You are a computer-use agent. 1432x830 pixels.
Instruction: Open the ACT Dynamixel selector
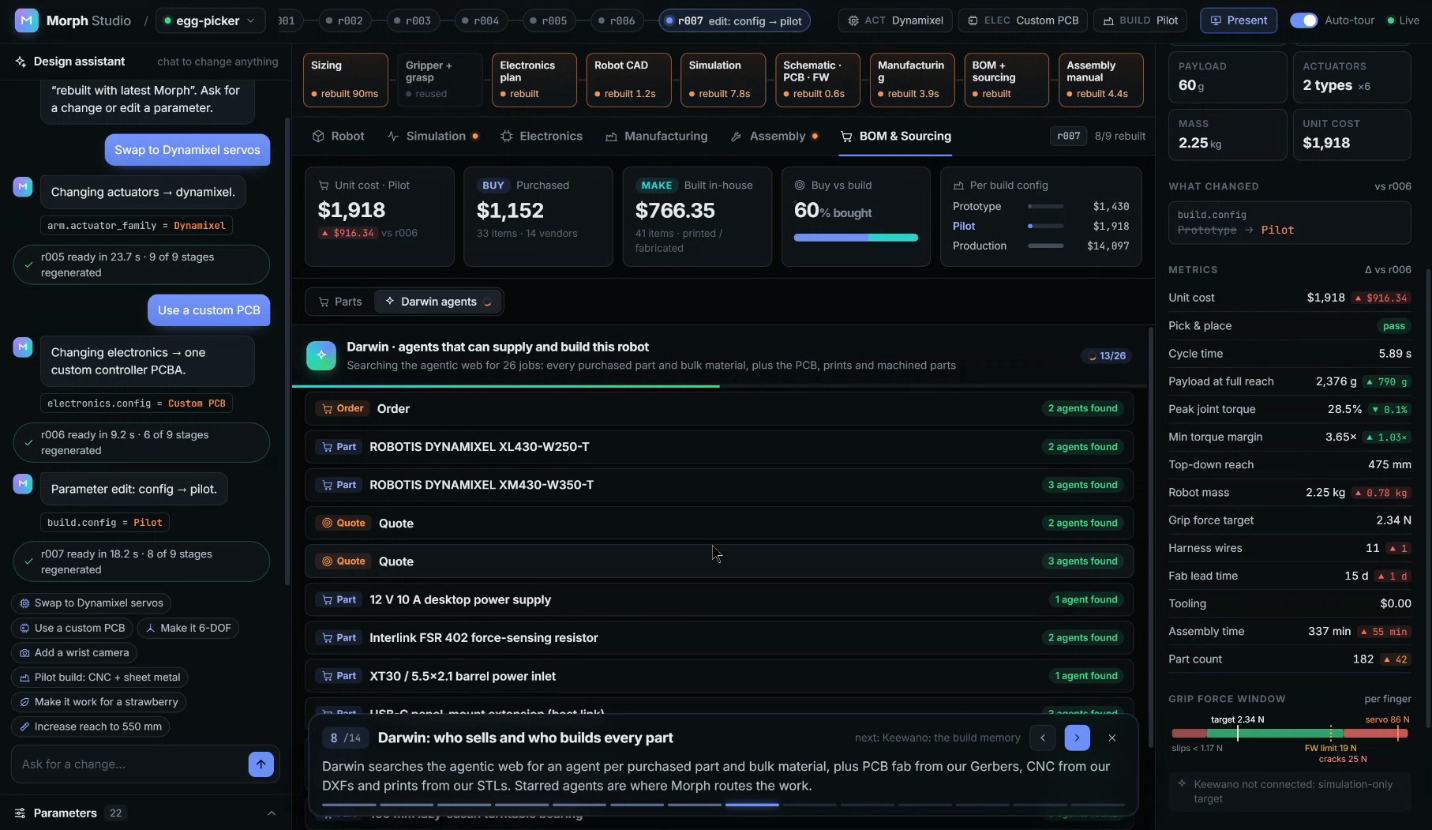[x=895, y=20]
